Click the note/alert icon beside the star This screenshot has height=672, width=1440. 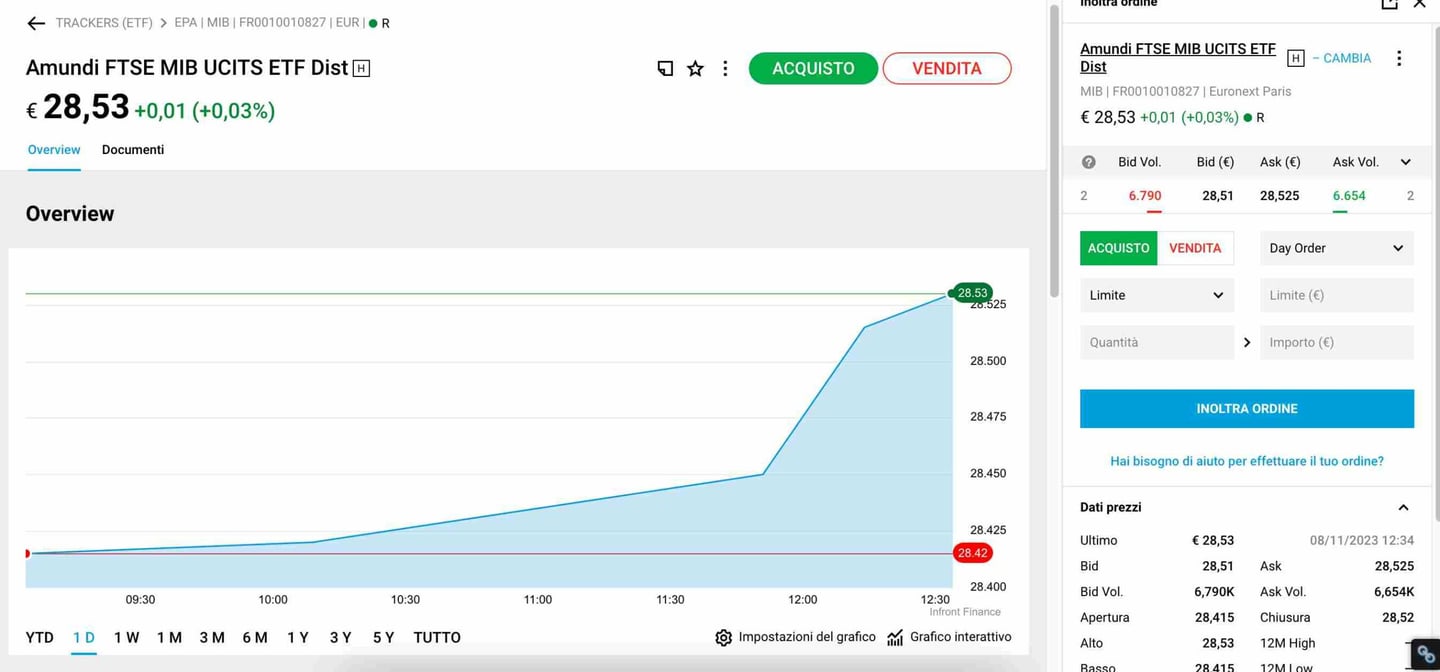coord(665,68)
